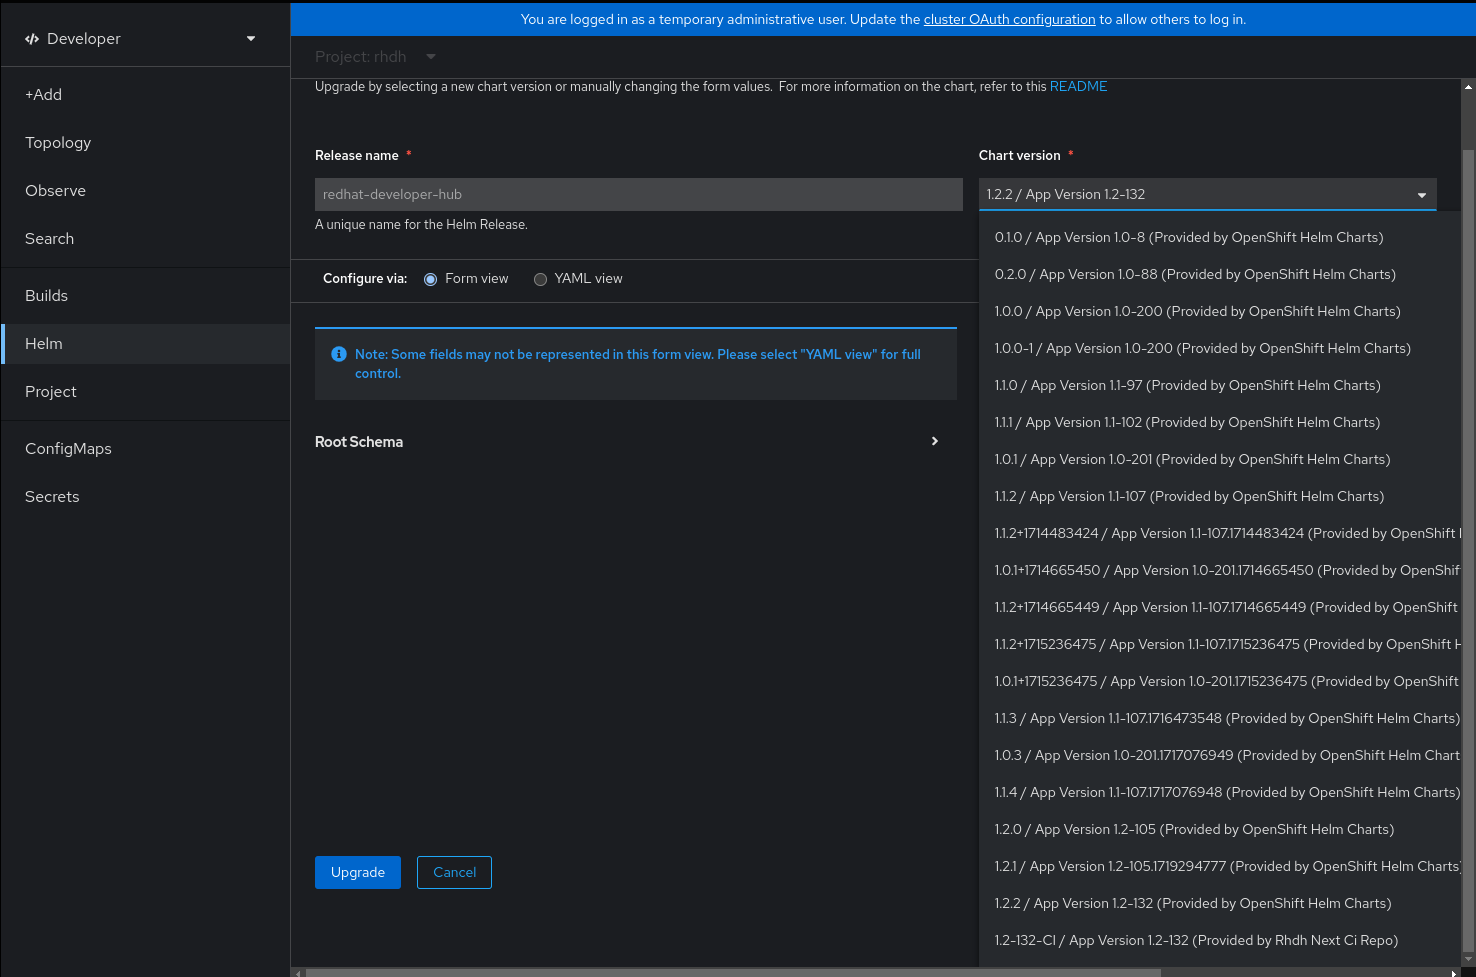
Task: Select chart version 1.1.3 in the list
Action: pos(1219,718)
